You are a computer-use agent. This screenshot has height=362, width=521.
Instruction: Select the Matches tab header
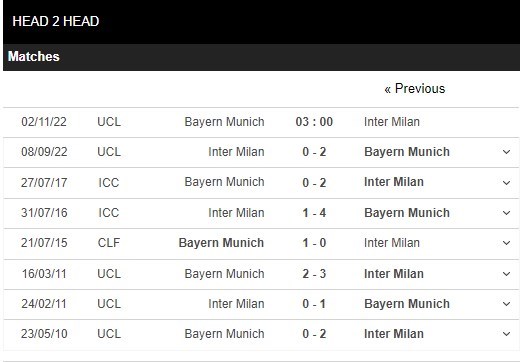pyautogui.click(x=34, y=56)
